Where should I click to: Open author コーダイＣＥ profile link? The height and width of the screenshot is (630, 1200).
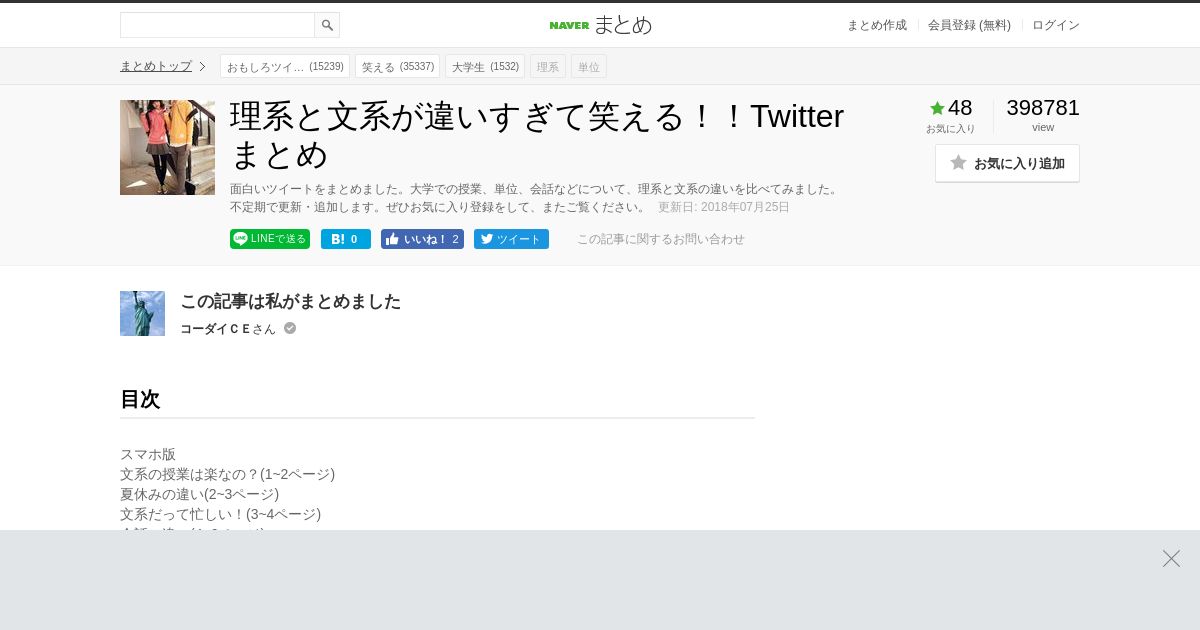click(228, 328)
